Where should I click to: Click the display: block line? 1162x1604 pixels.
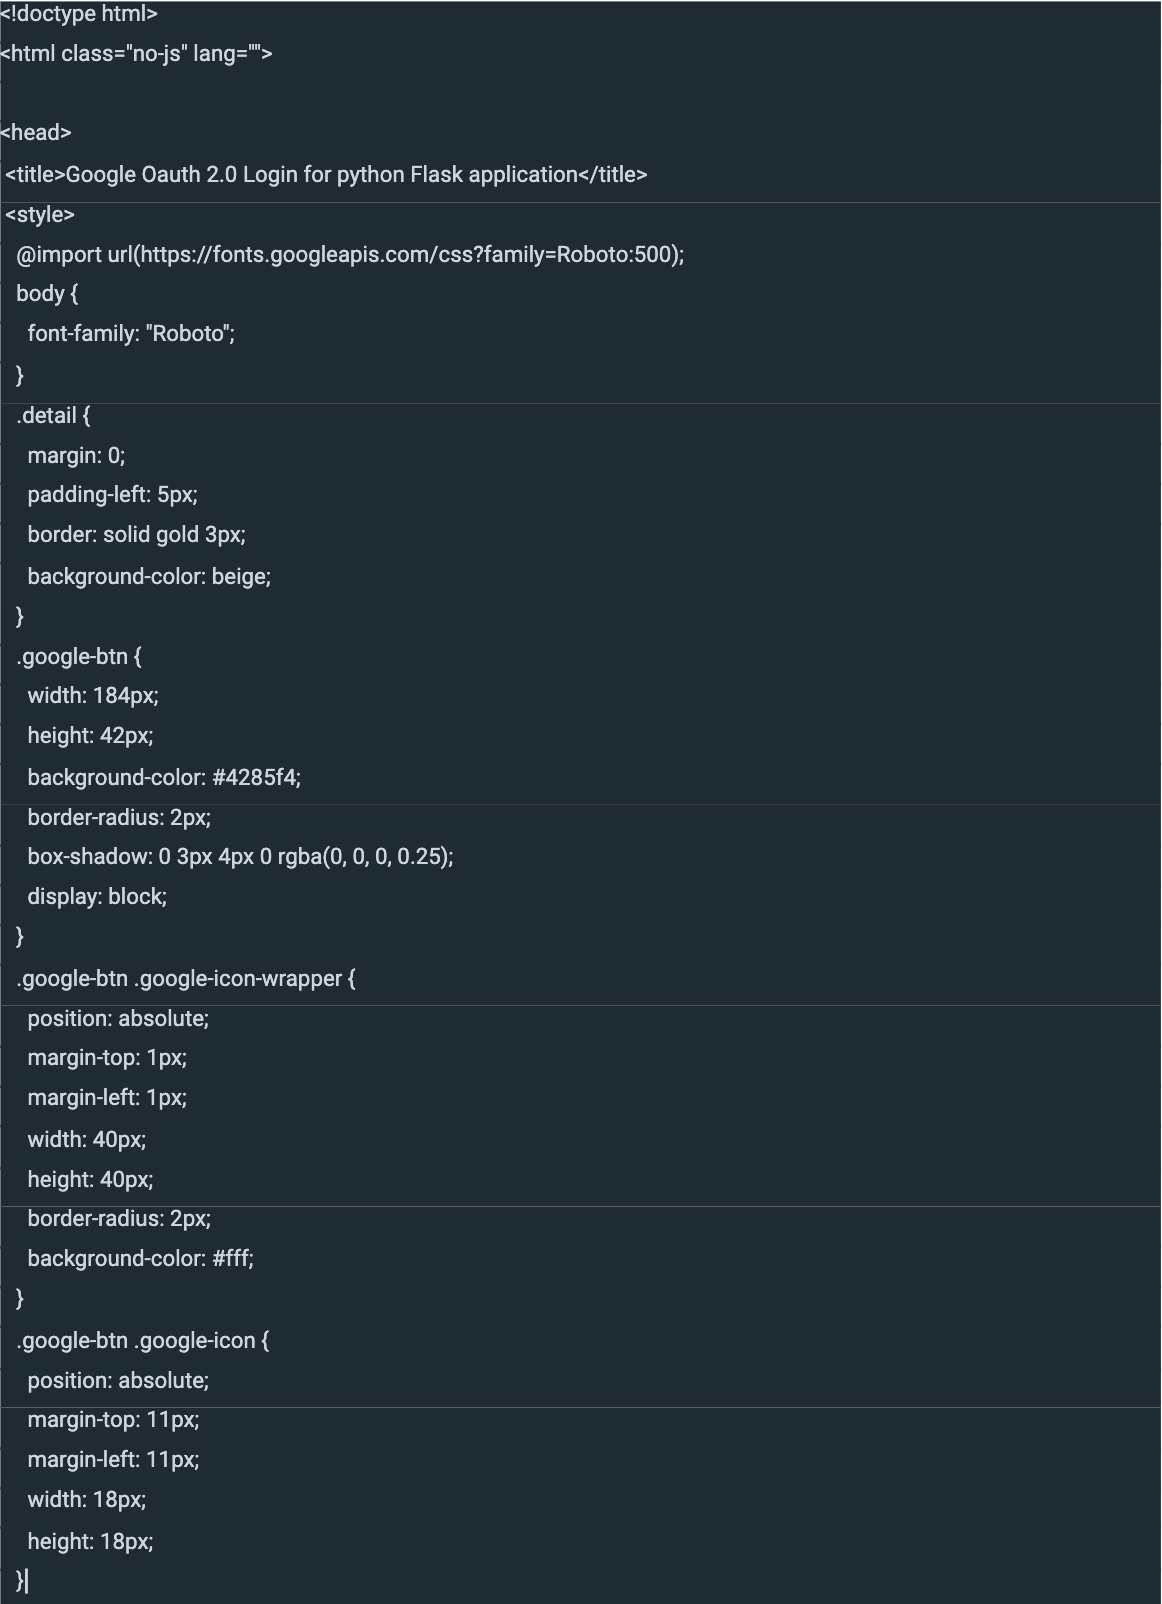[97, 897]
